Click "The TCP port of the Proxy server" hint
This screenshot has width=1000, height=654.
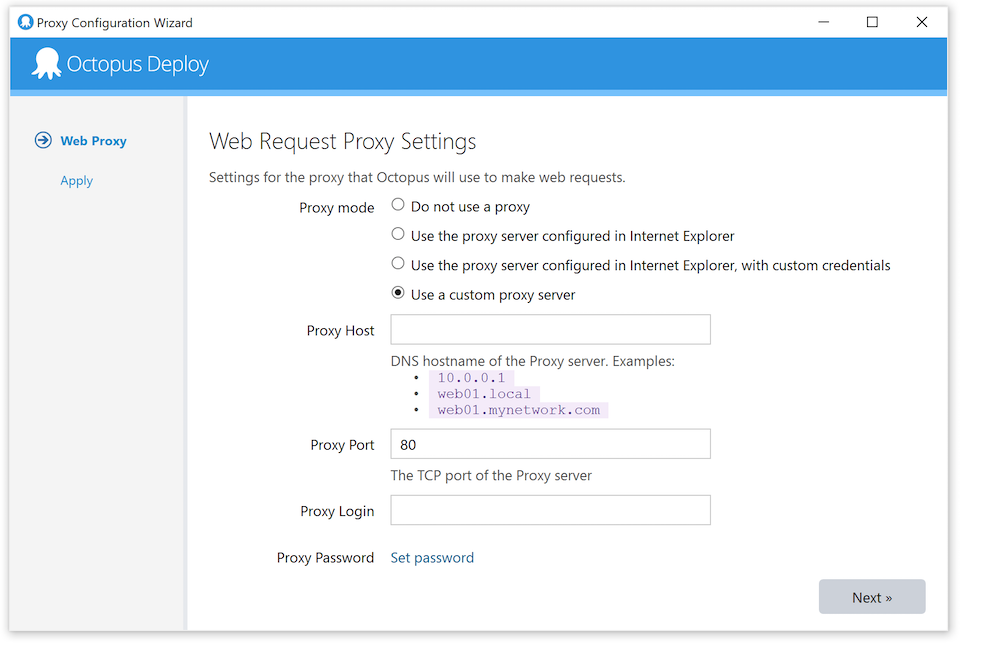coord(491,475)
